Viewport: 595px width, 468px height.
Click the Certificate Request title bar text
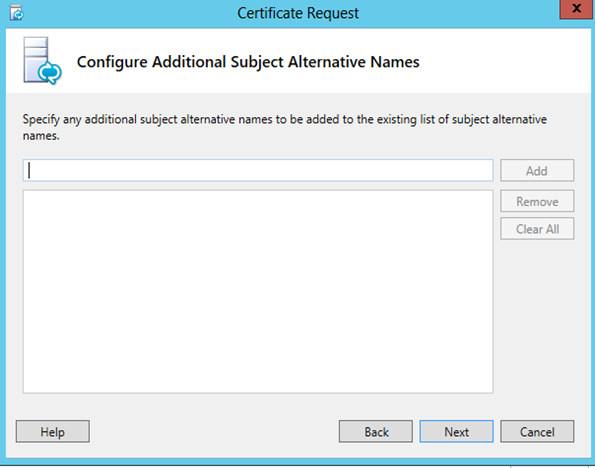(x=298, y=13)
